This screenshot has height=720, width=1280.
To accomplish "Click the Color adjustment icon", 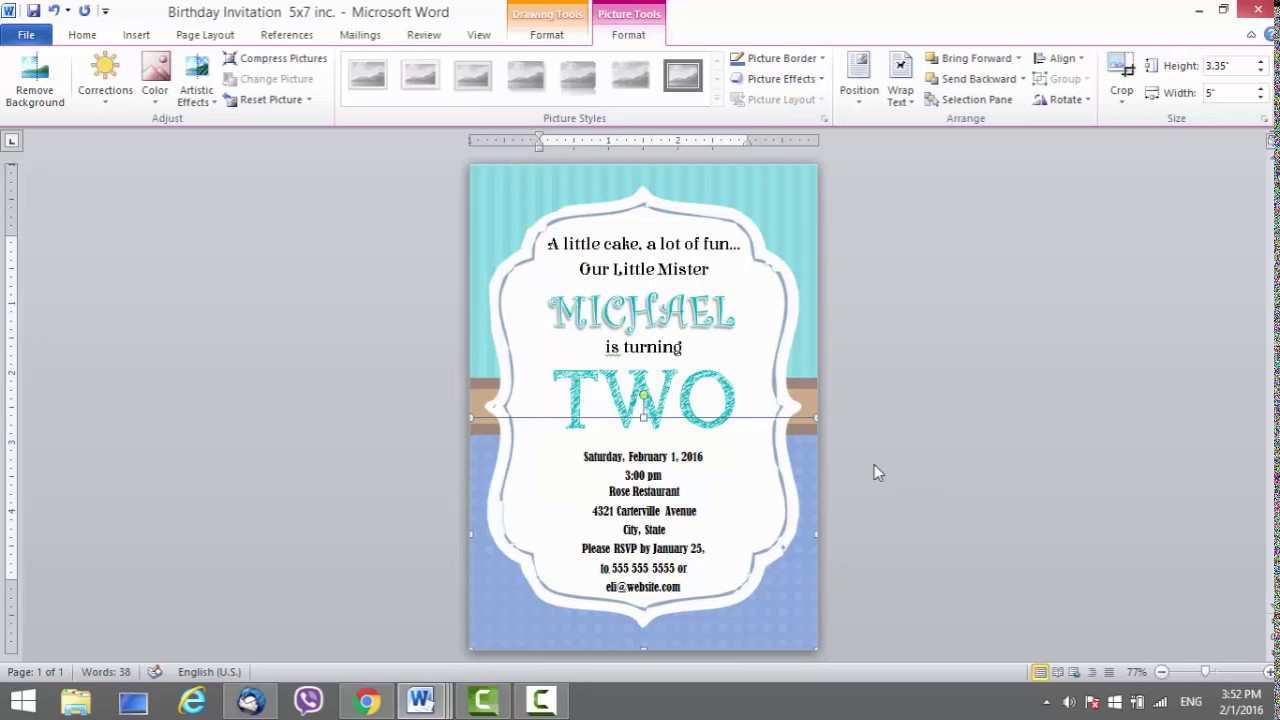I will (x=154, y=65).
